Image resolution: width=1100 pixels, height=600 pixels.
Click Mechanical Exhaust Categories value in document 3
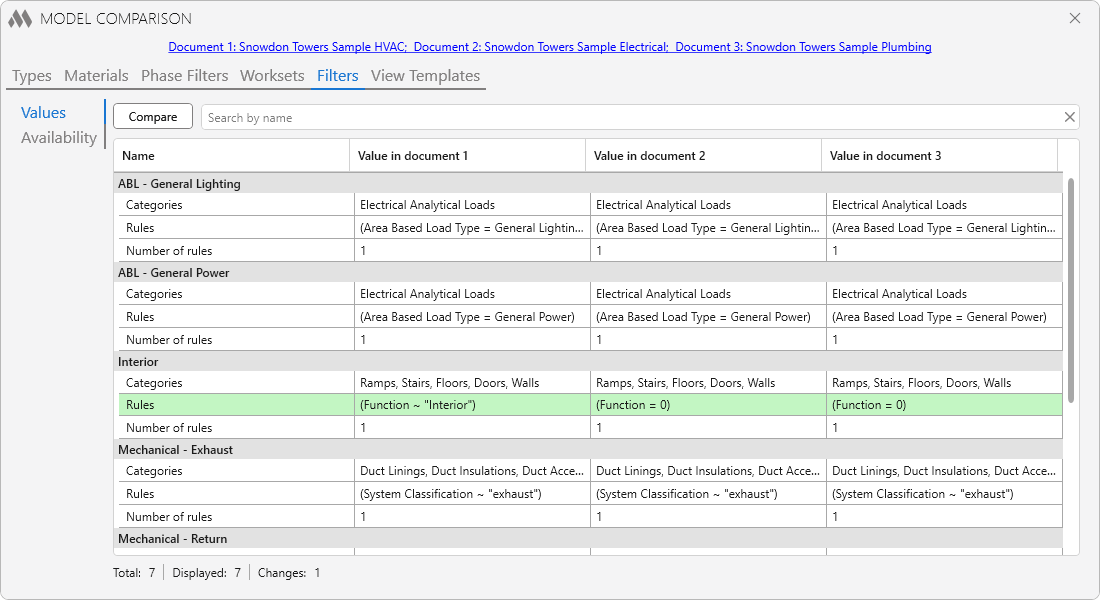(x=944, y=471)
